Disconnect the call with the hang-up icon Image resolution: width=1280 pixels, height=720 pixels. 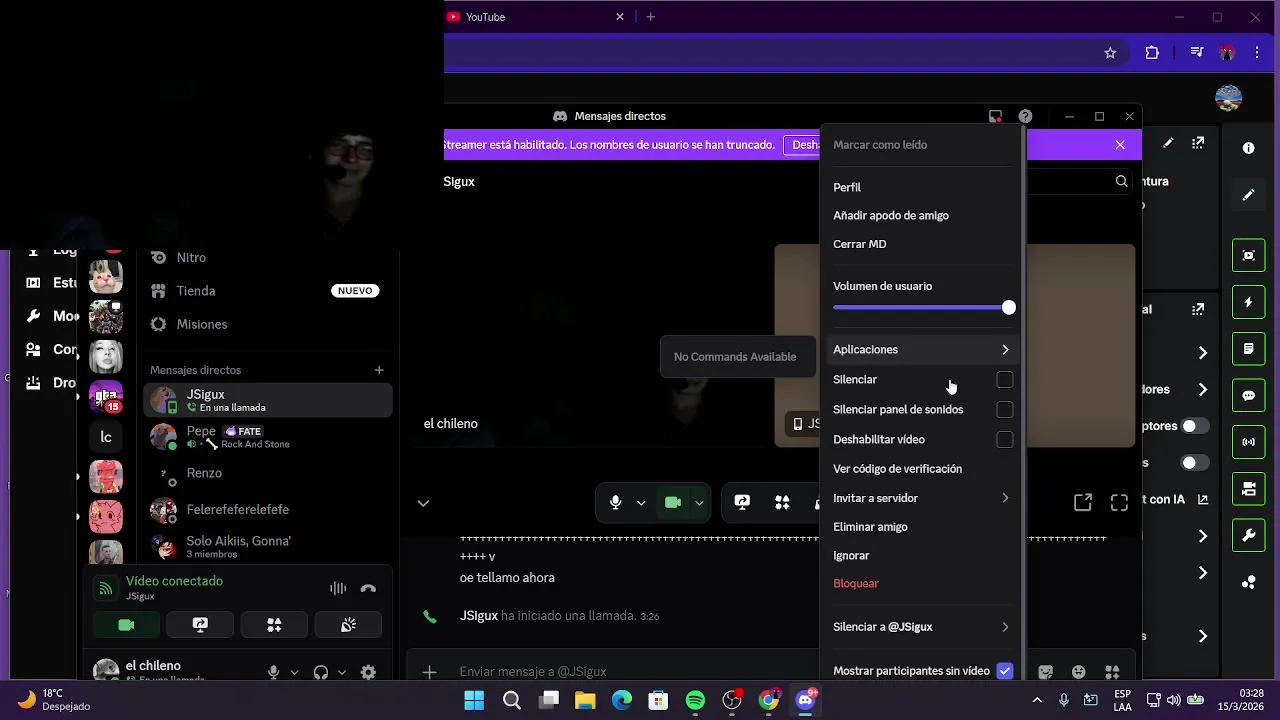[x=368, y=589]
